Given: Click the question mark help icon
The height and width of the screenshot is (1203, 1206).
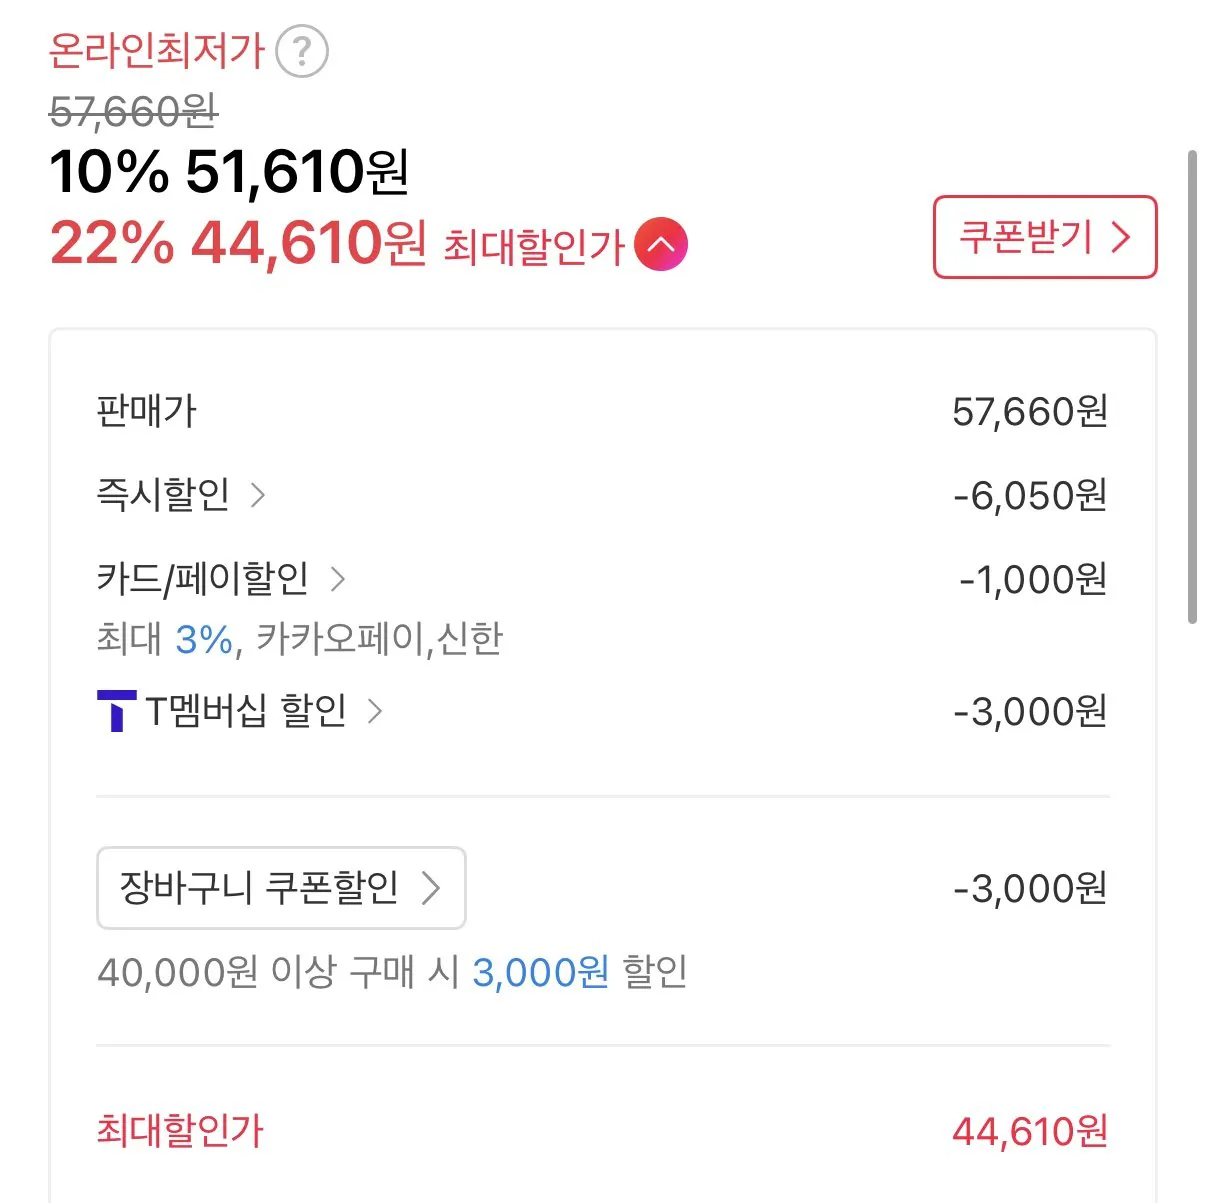Looking at the screenshot, I should click(301, 51).
